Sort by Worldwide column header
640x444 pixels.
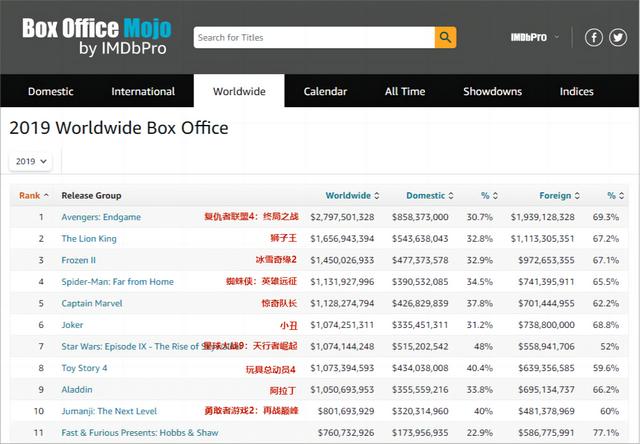[x=352, y=195]
